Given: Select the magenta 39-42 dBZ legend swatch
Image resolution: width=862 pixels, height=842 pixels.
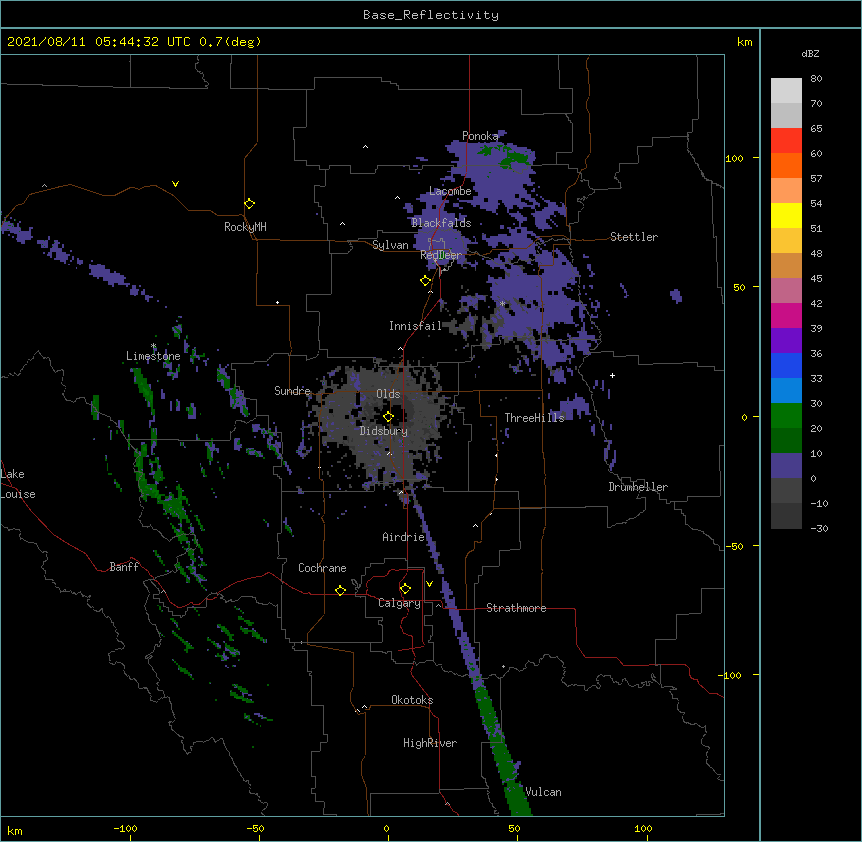Looking at the screenshot, I should point(786,315).
